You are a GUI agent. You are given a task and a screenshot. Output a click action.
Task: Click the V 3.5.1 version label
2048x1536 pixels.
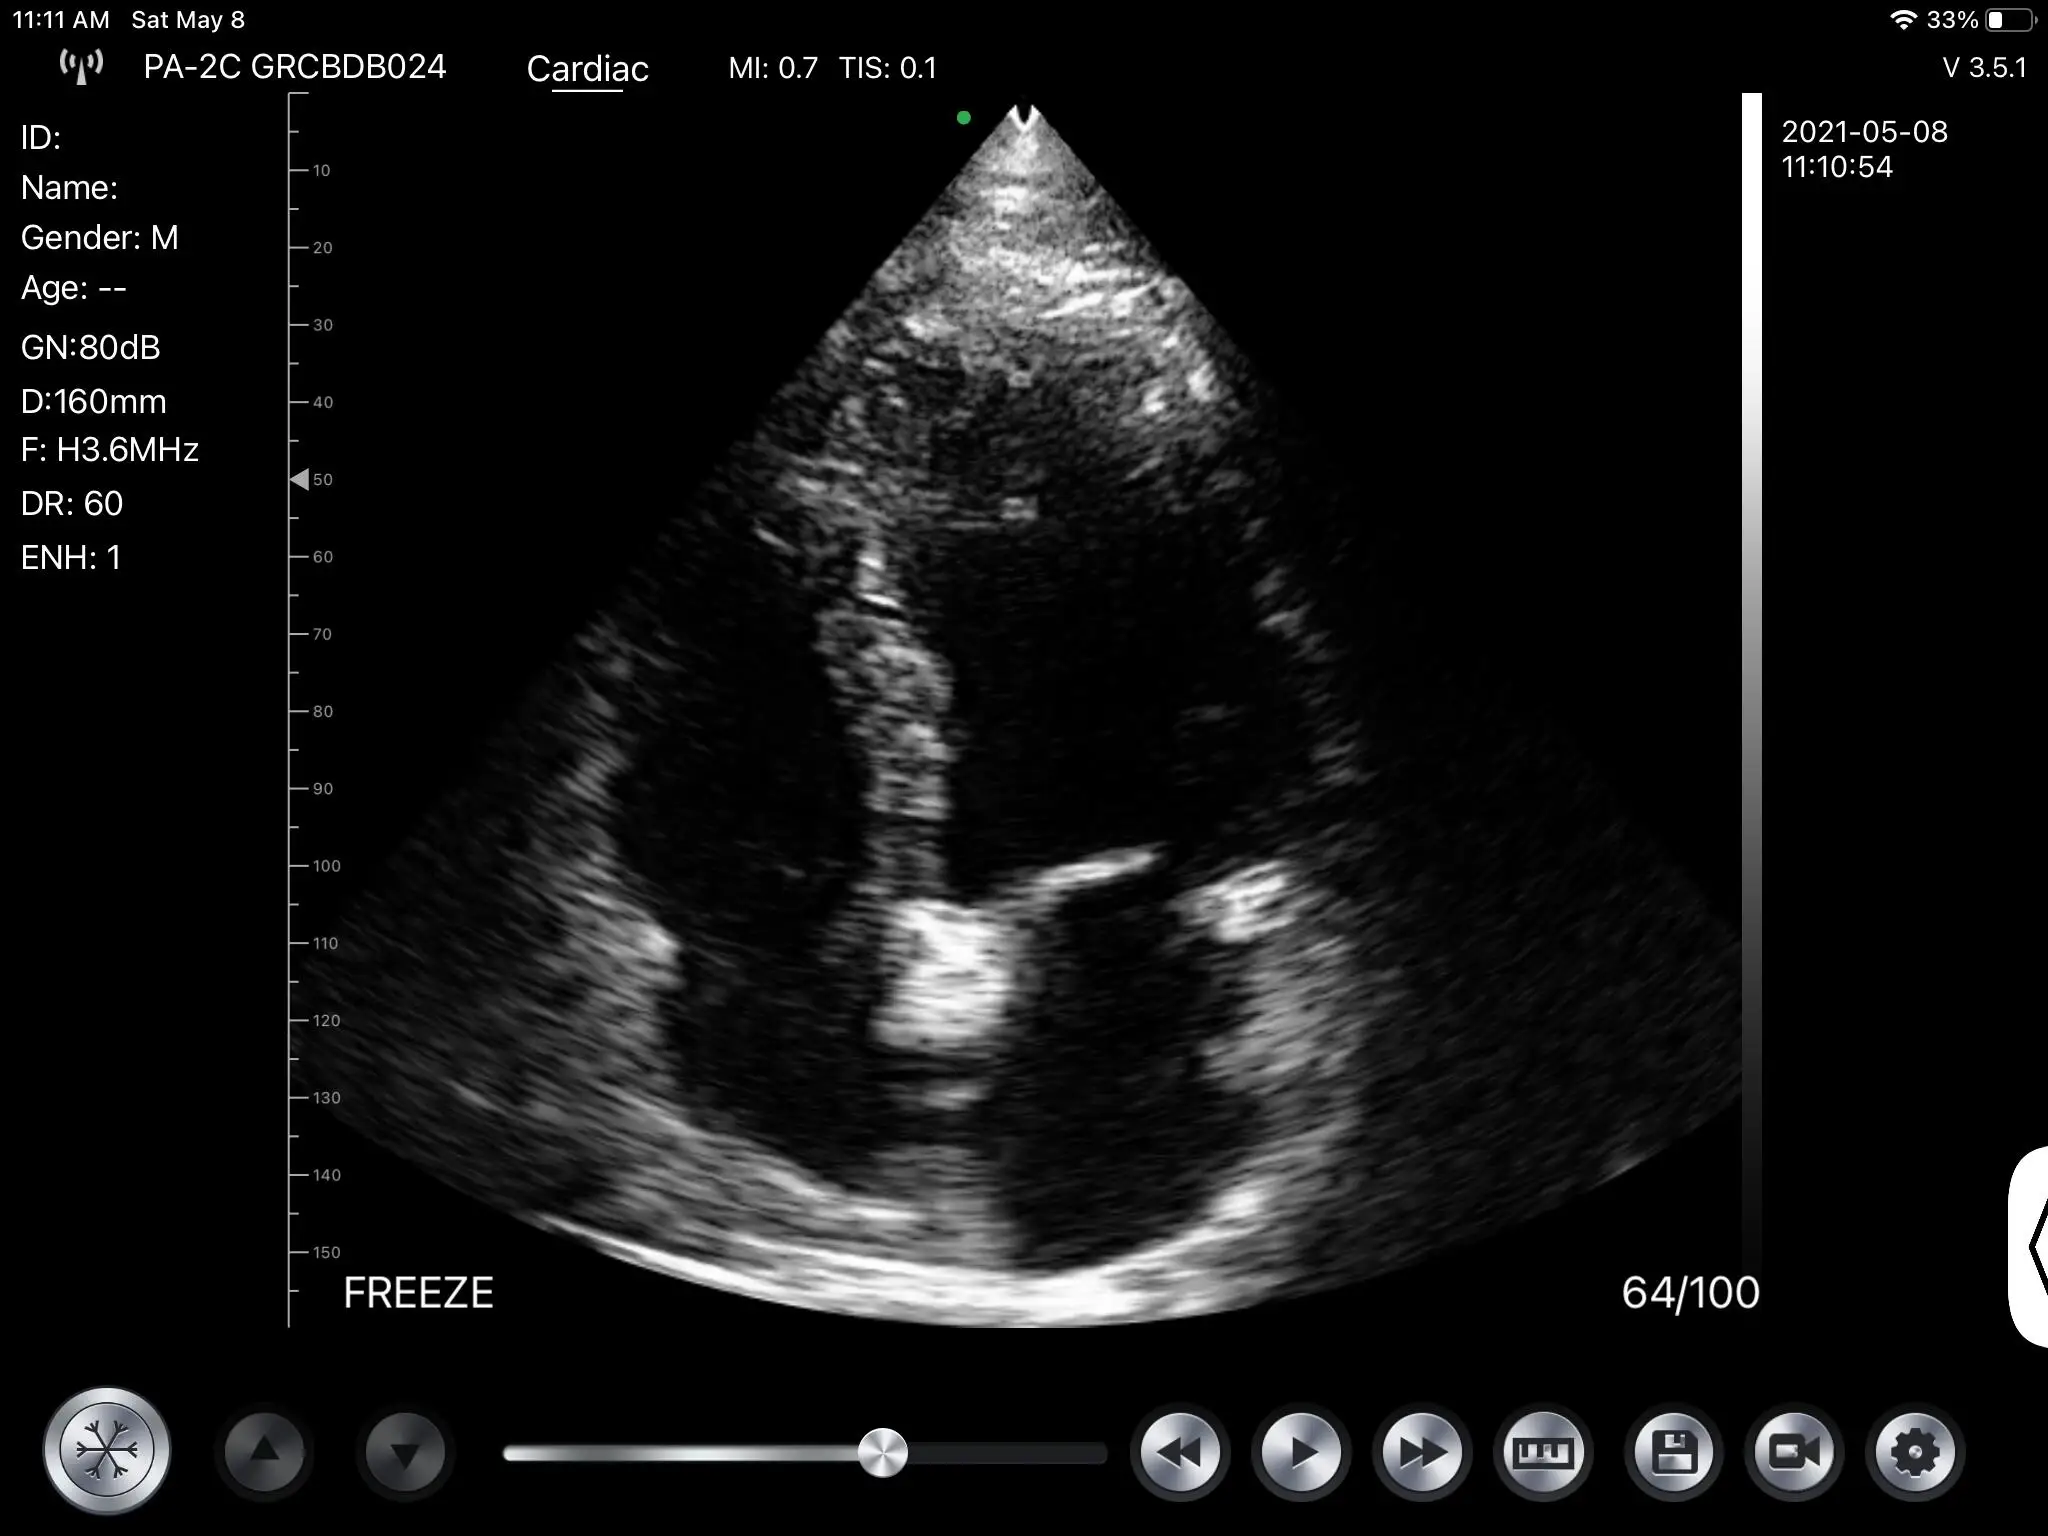click(x=1985, y=66)
